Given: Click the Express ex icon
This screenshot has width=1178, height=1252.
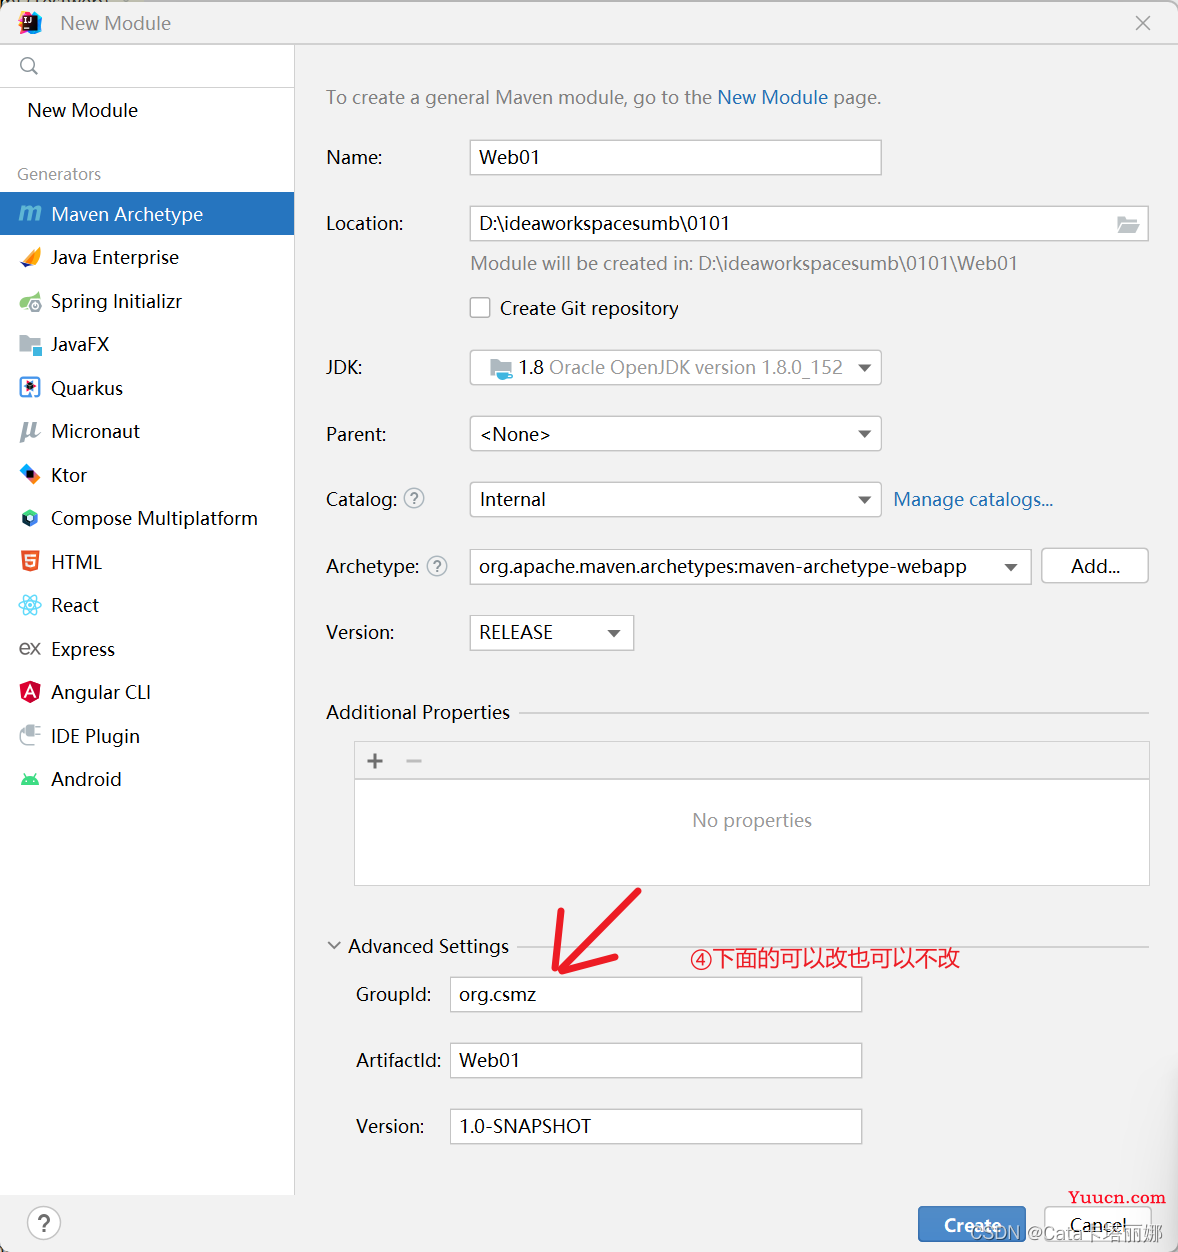Looking at the screenshot, I should 30,649.
